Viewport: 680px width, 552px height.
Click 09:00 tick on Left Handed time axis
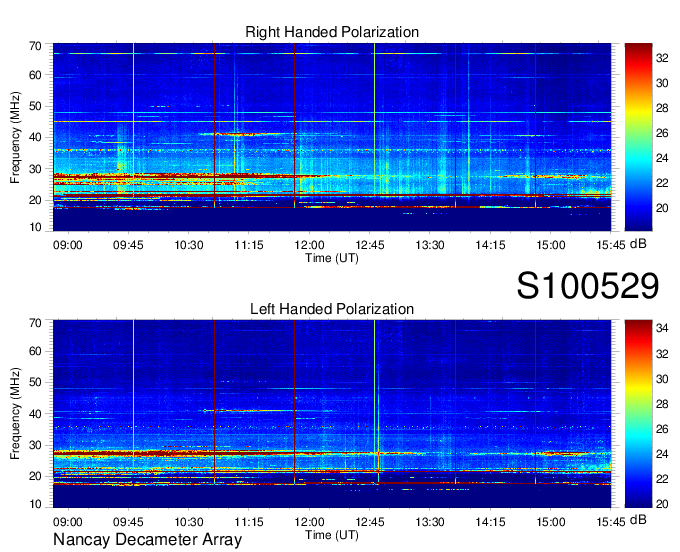point(68,522)
